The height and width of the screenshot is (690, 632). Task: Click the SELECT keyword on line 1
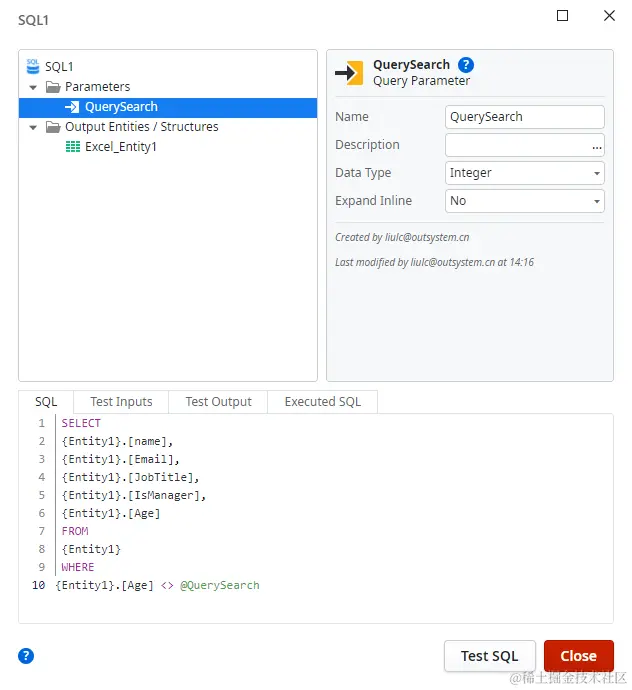click(81, 423)
